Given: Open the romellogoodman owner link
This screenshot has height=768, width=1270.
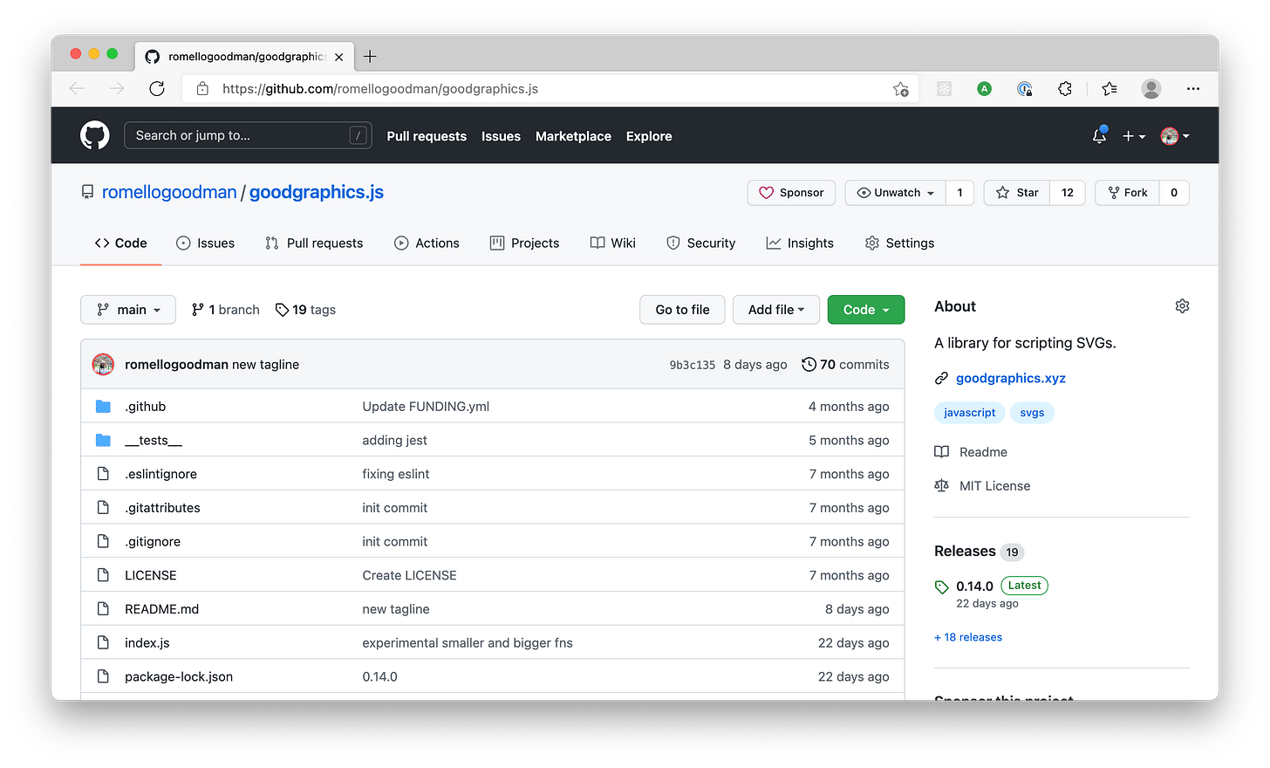Looking at the screenshot, I should pos(169,192).
